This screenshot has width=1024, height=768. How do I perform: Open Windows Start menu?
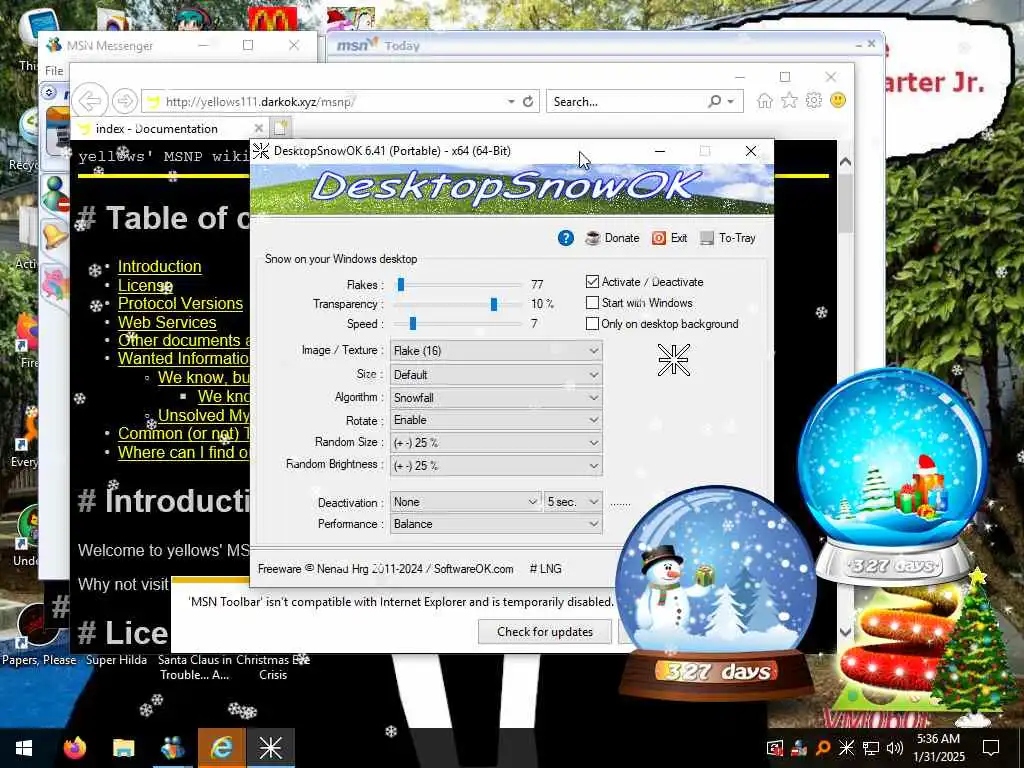point(24,748)
